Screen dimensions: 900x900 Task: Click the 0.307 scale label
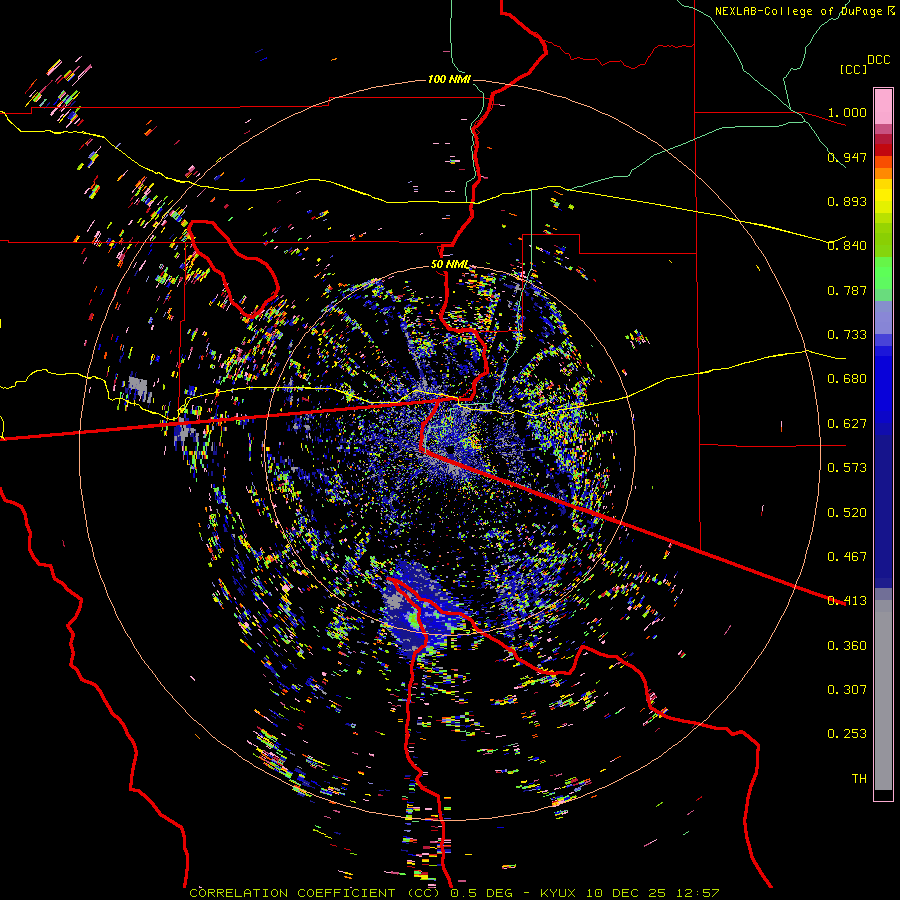click(847, 690)
